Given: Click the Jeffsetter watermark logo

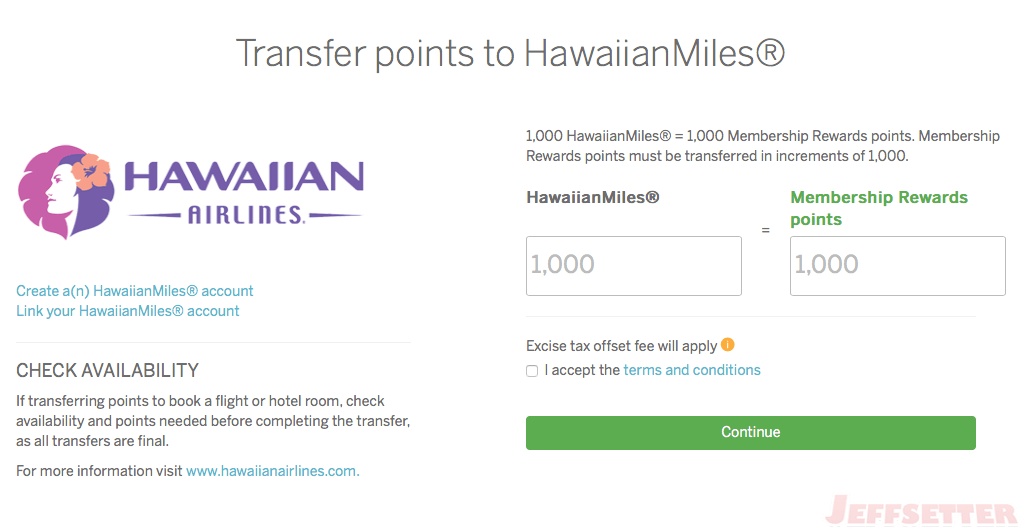Looking at the screenshot, I should point(922,511).
